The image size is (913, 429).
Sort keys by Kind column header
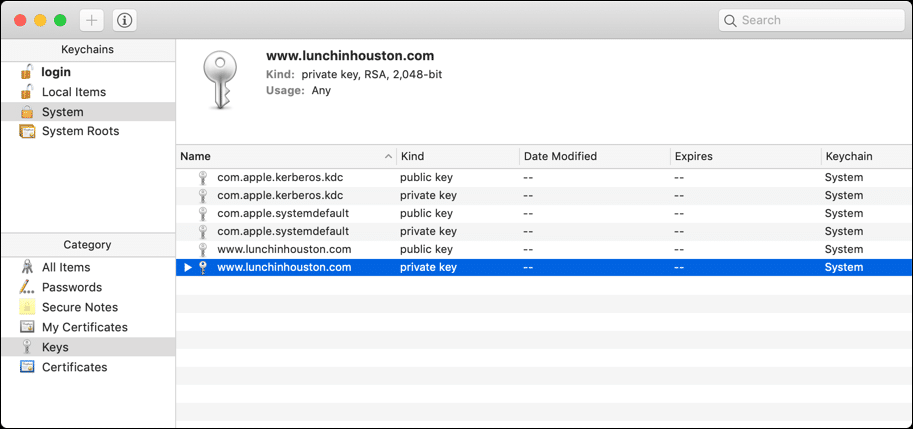(457, 156)
